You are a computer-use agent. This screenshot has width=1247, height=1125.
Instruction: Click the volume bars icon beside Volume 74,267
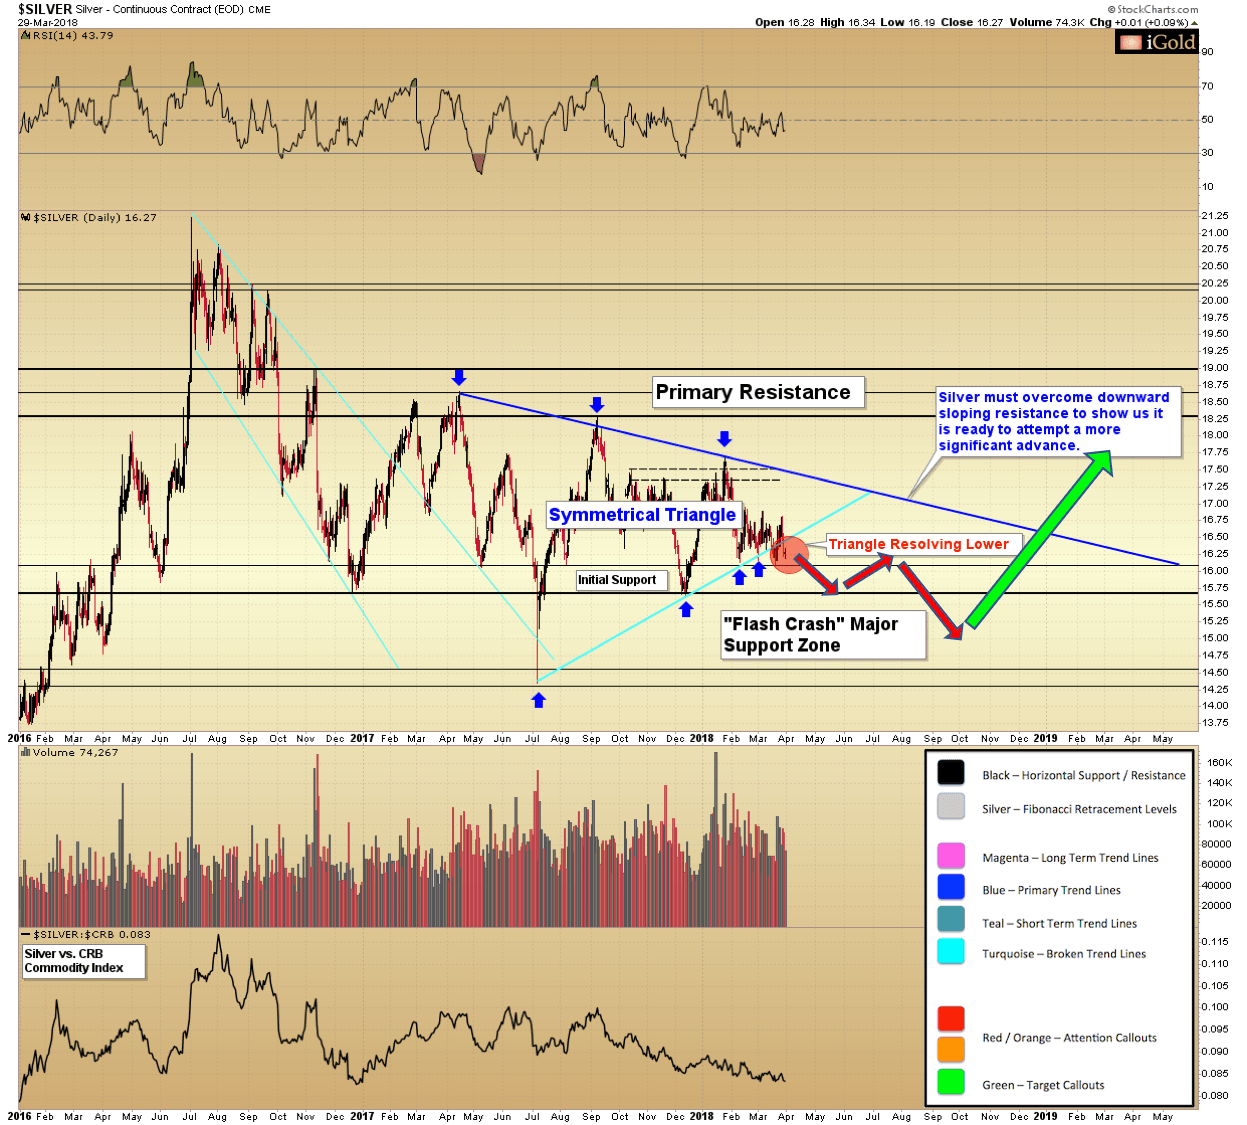[26, 752]
